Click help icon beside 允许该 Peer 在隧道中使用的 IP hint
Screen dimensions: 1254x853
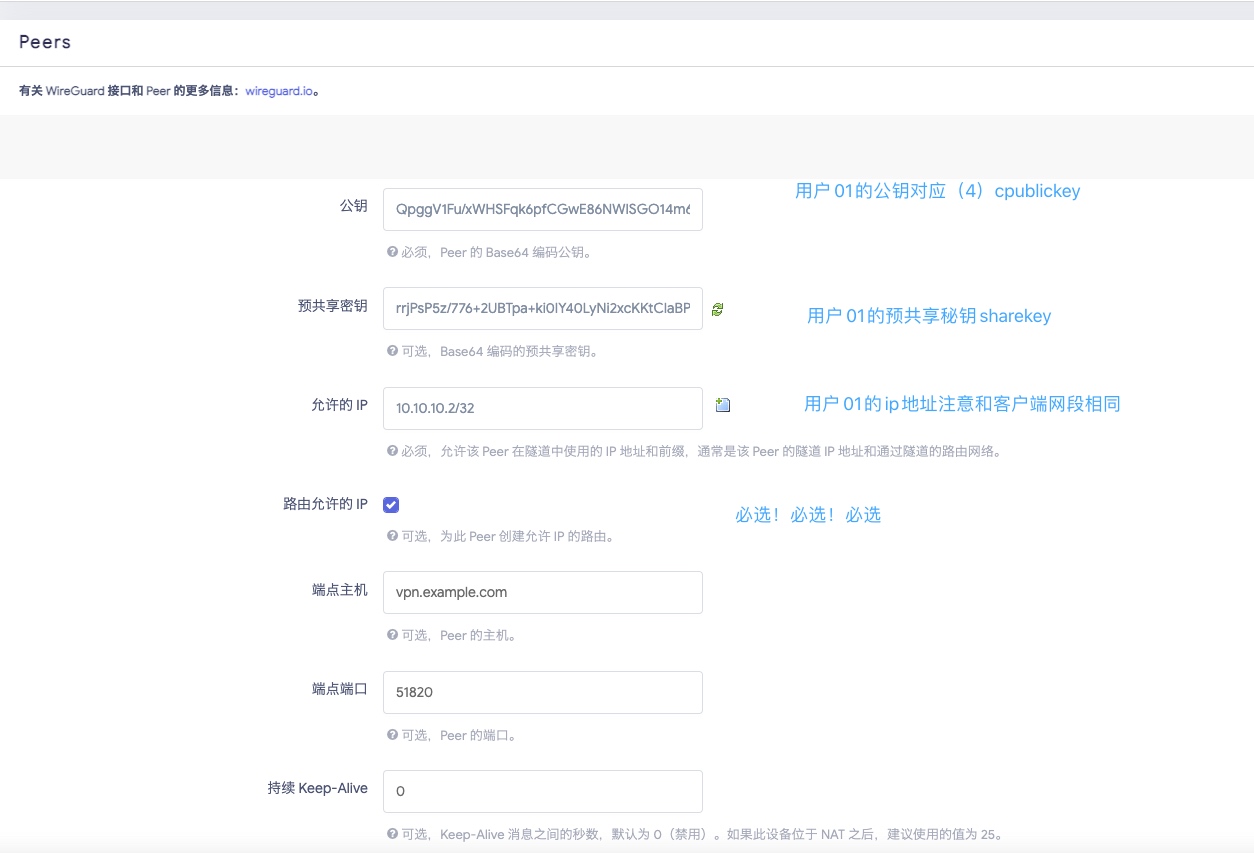pos(392,451)
